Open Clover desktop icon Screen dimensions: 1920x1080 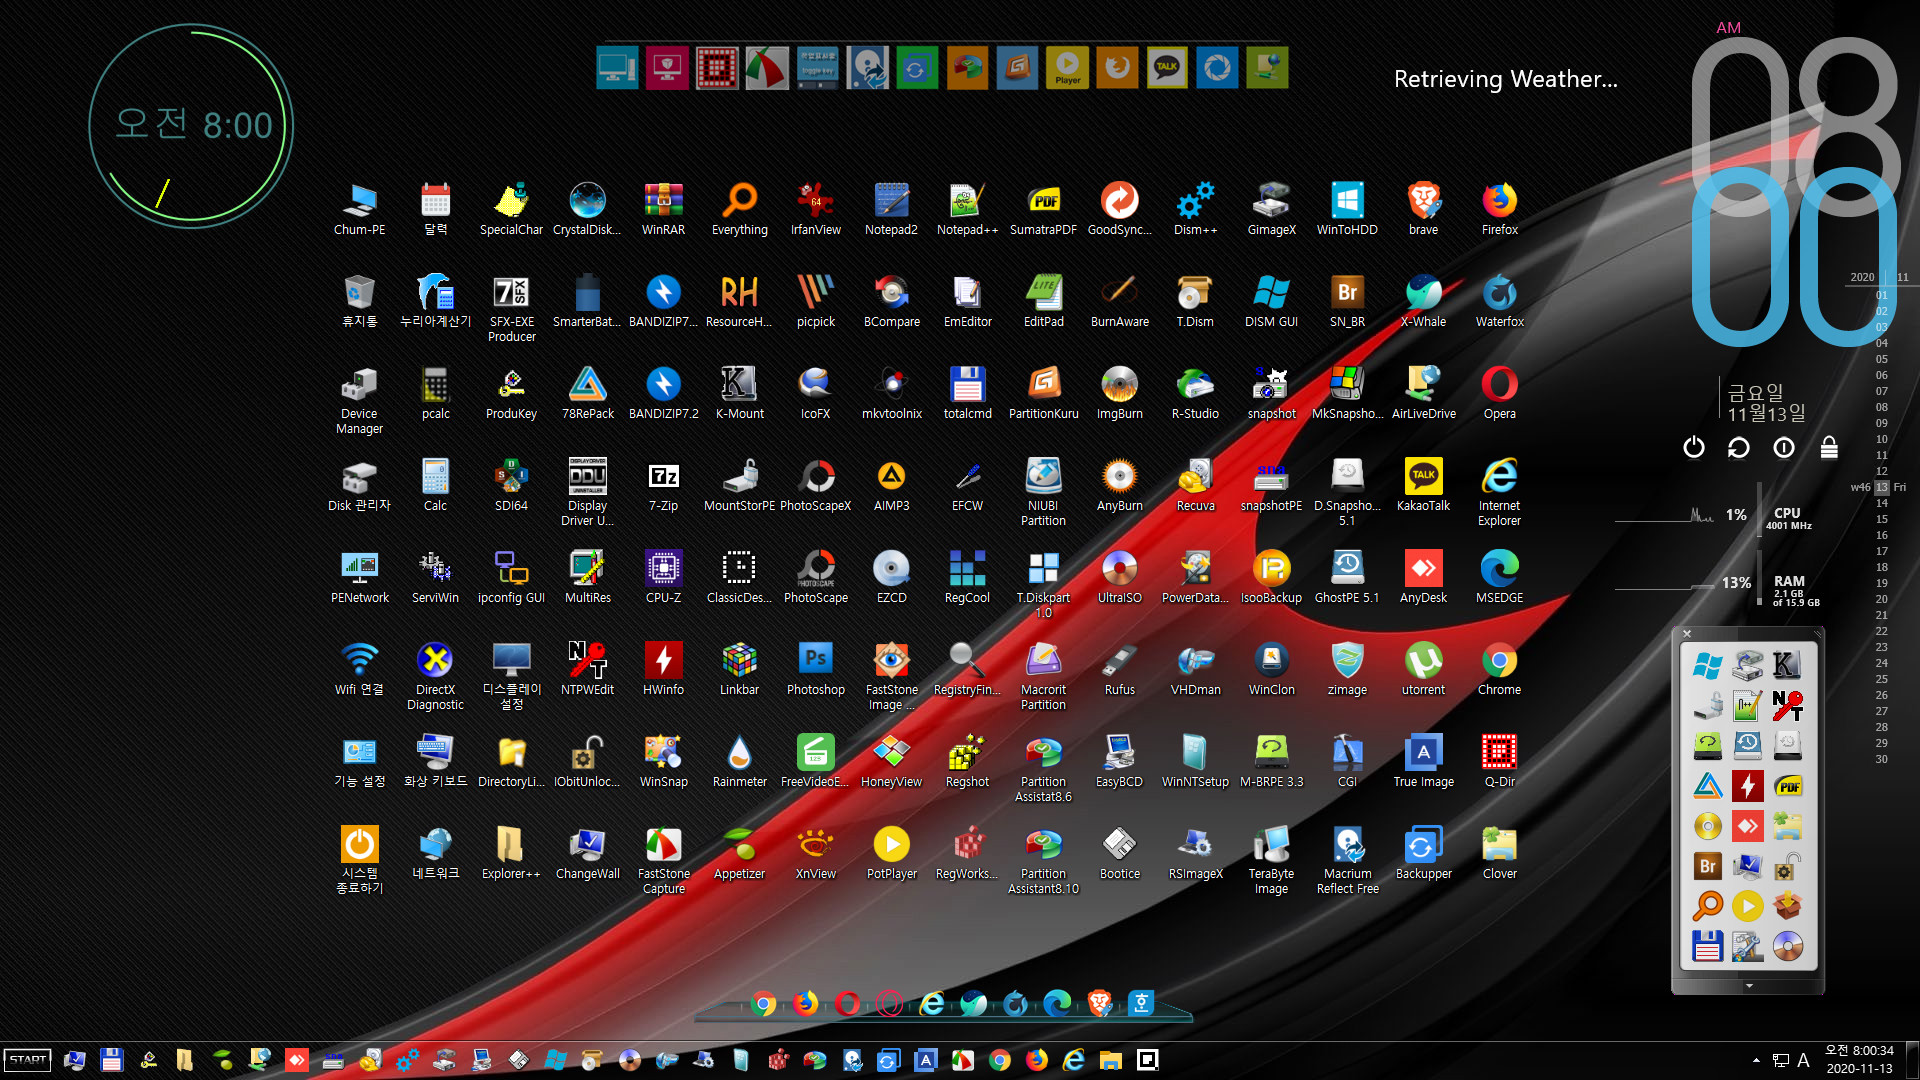click(x=1499, y=854)
